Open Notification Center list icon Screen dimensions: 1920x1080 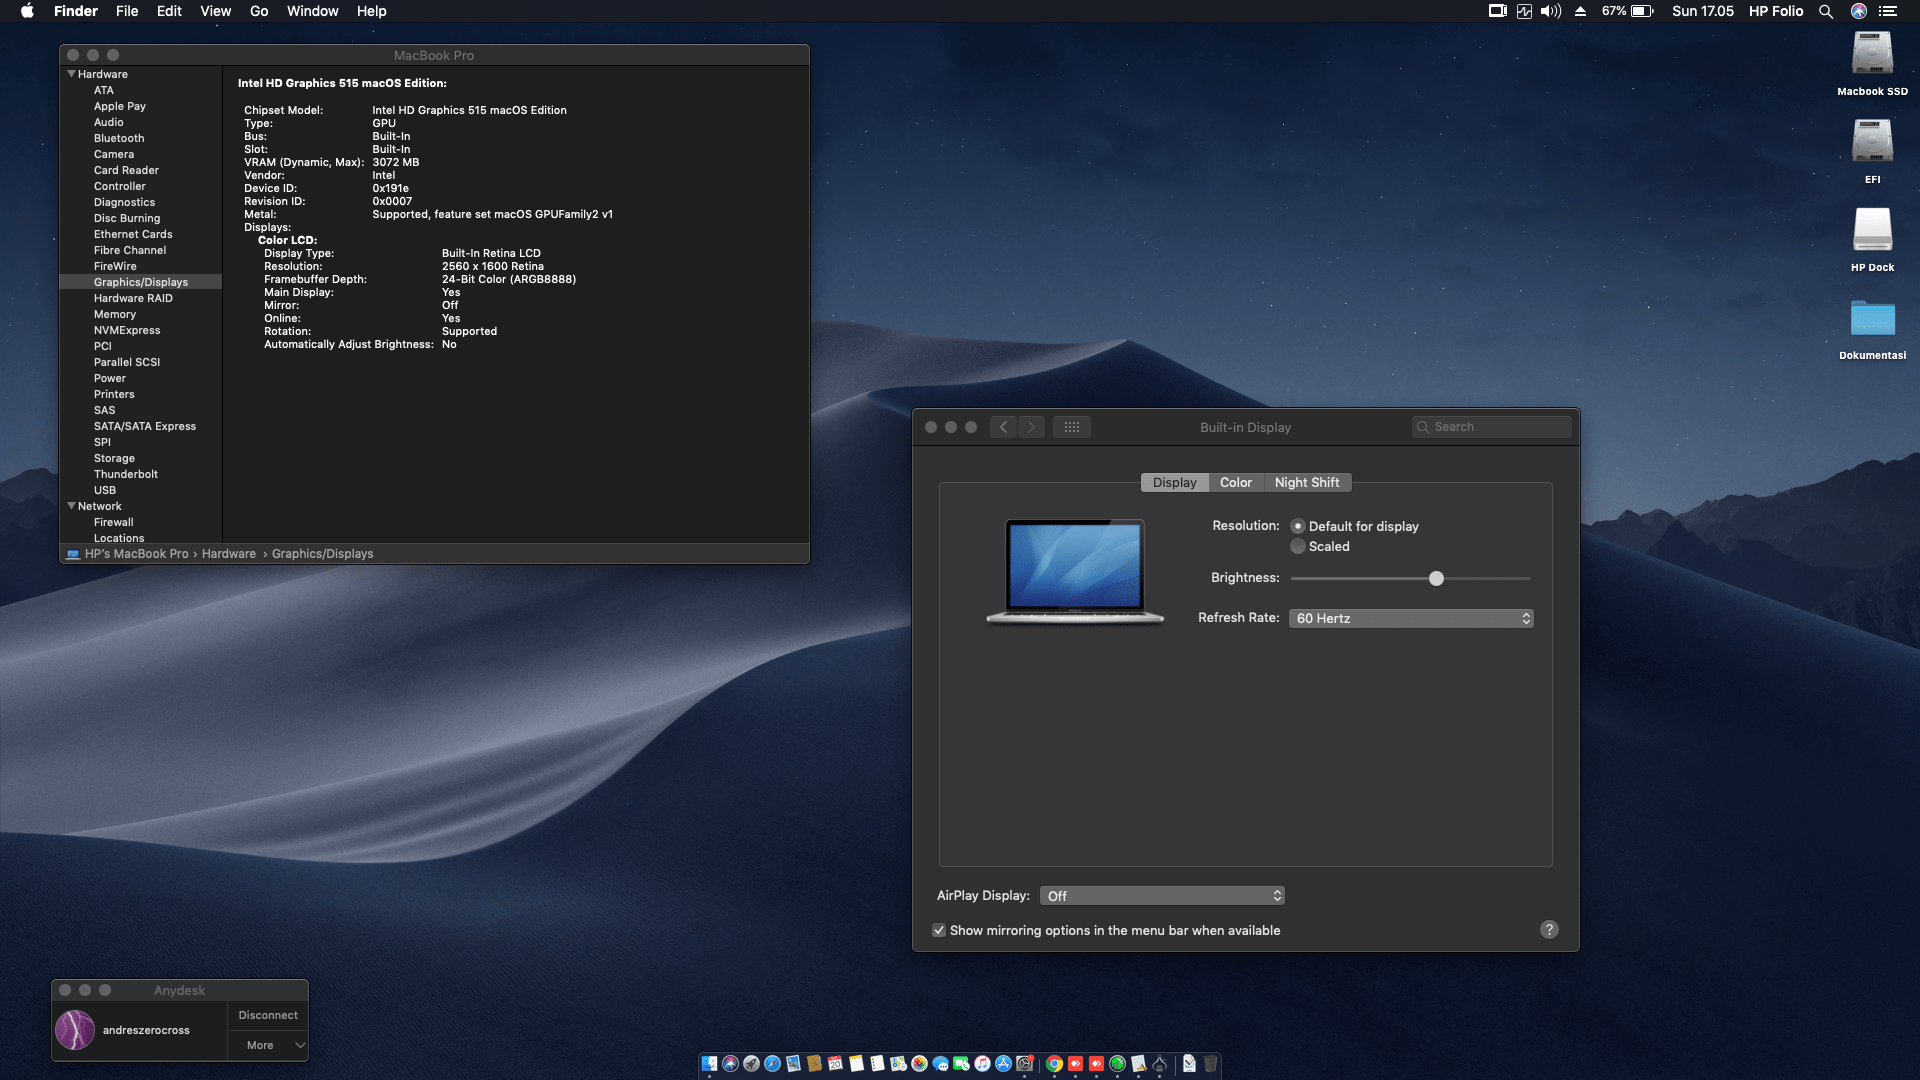pos(1888,11)
